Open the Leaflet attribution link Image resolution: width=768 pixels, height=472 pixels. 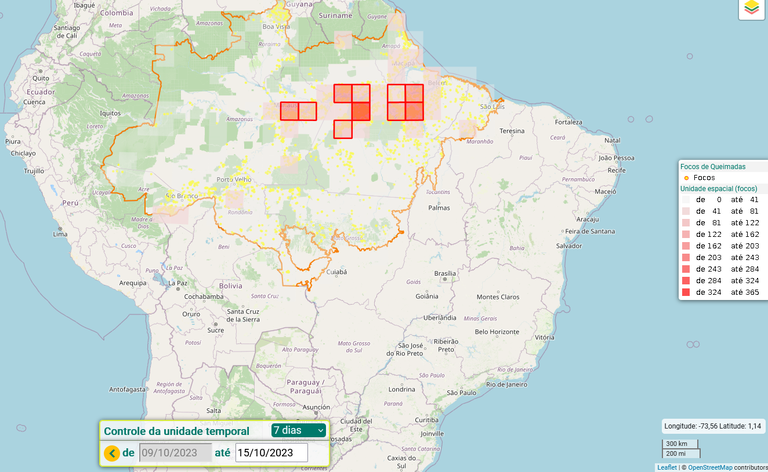click(x=666, y=467)
